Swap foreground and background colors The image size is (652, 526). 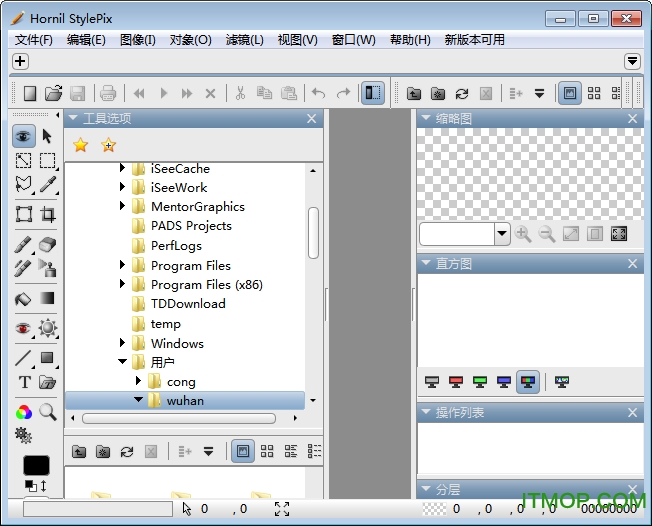[43, 486]
